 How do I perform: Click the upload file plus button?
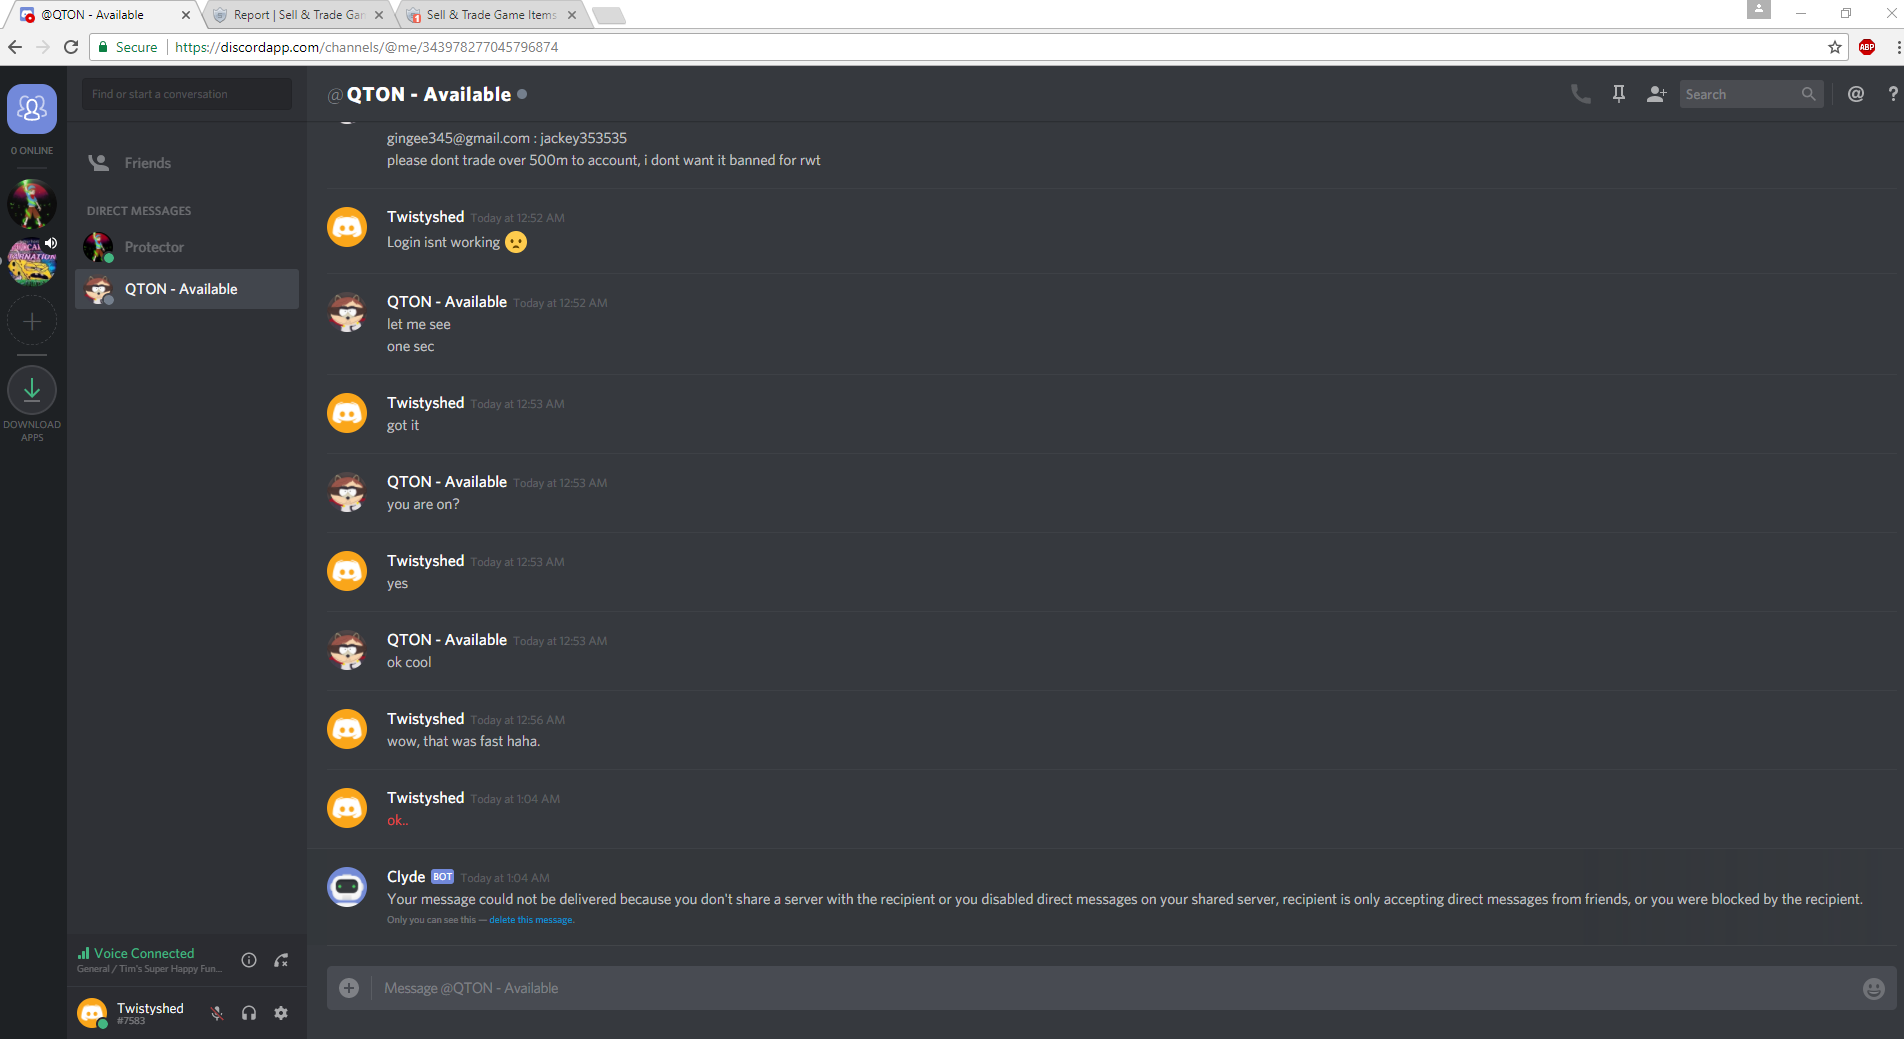349,988
